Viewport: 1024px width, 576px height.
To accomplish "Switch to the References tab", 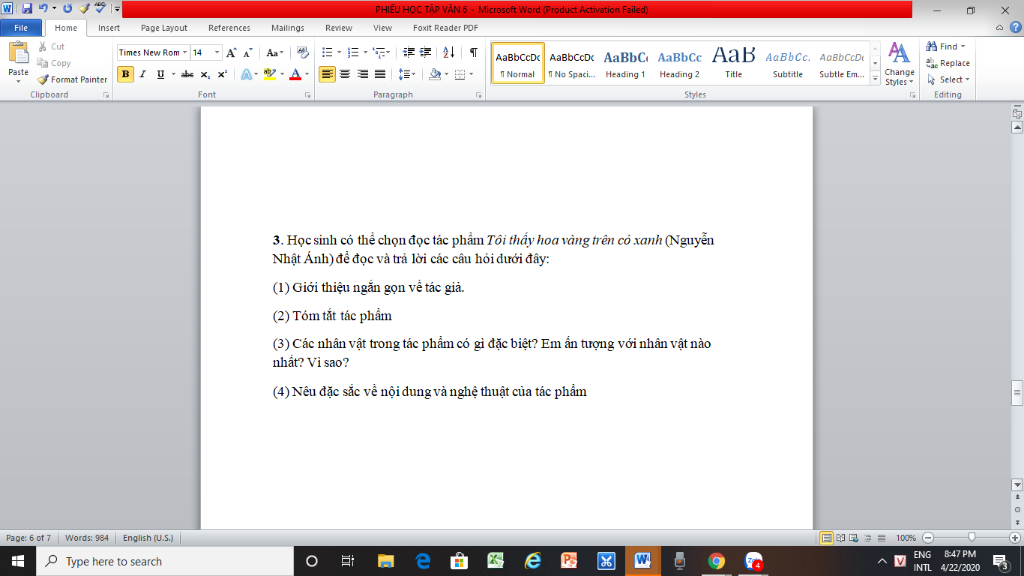I will coord(229,27).
